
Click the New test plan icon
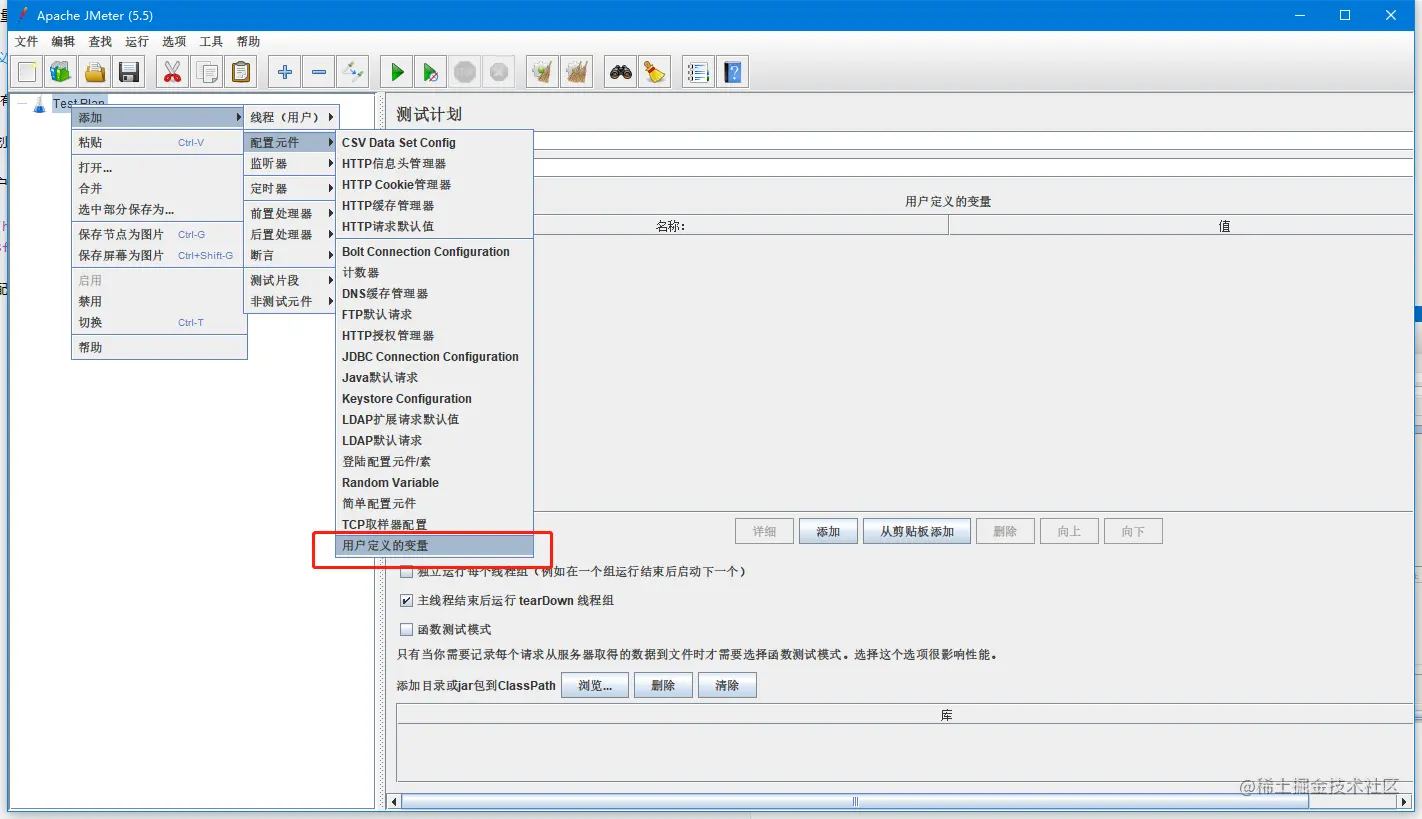point(27,72)
